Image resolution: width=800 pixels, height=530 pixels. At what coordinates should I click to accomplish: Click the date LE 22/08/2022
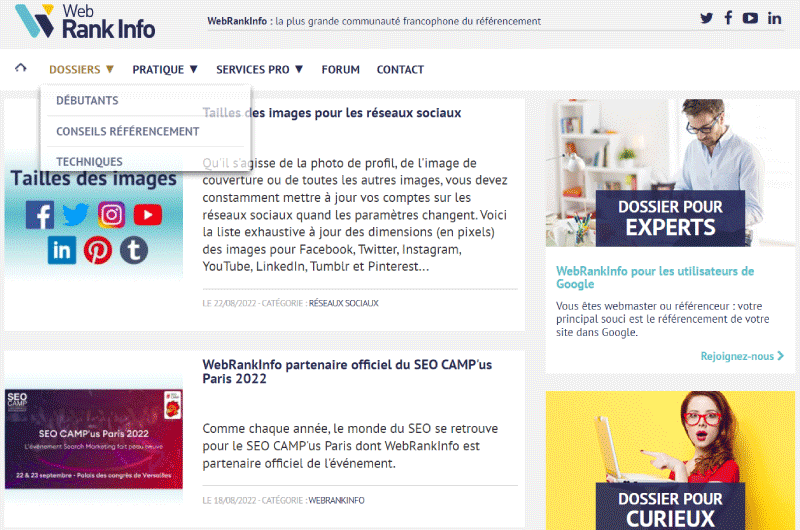pos(229,303)
